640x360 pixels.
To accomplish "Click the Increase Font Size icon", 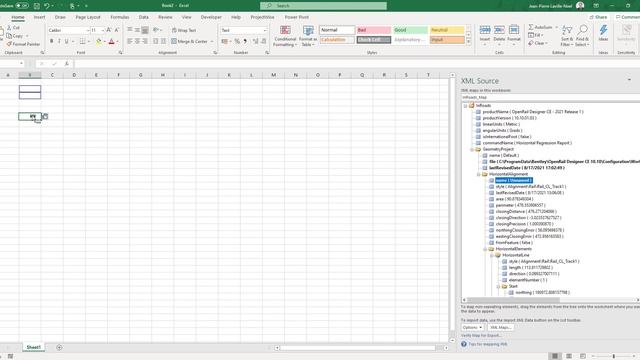I will coord(109,30).
